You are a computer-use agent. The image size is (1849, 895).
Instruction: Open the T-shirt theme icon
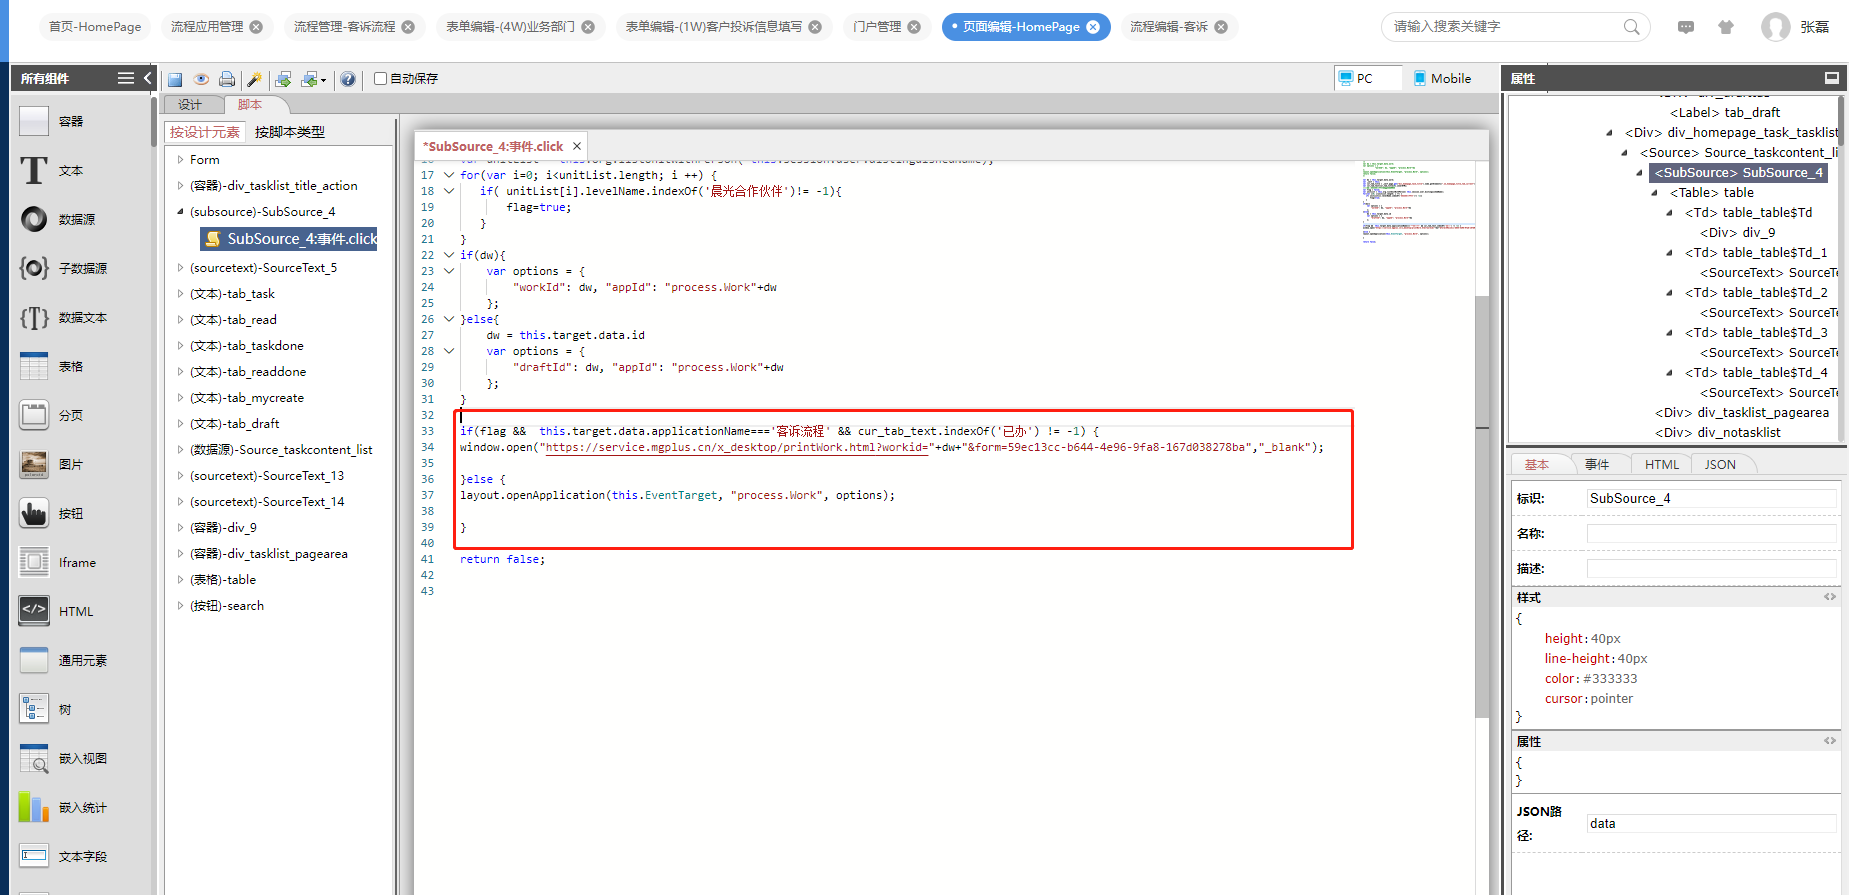coord(1726,27)
